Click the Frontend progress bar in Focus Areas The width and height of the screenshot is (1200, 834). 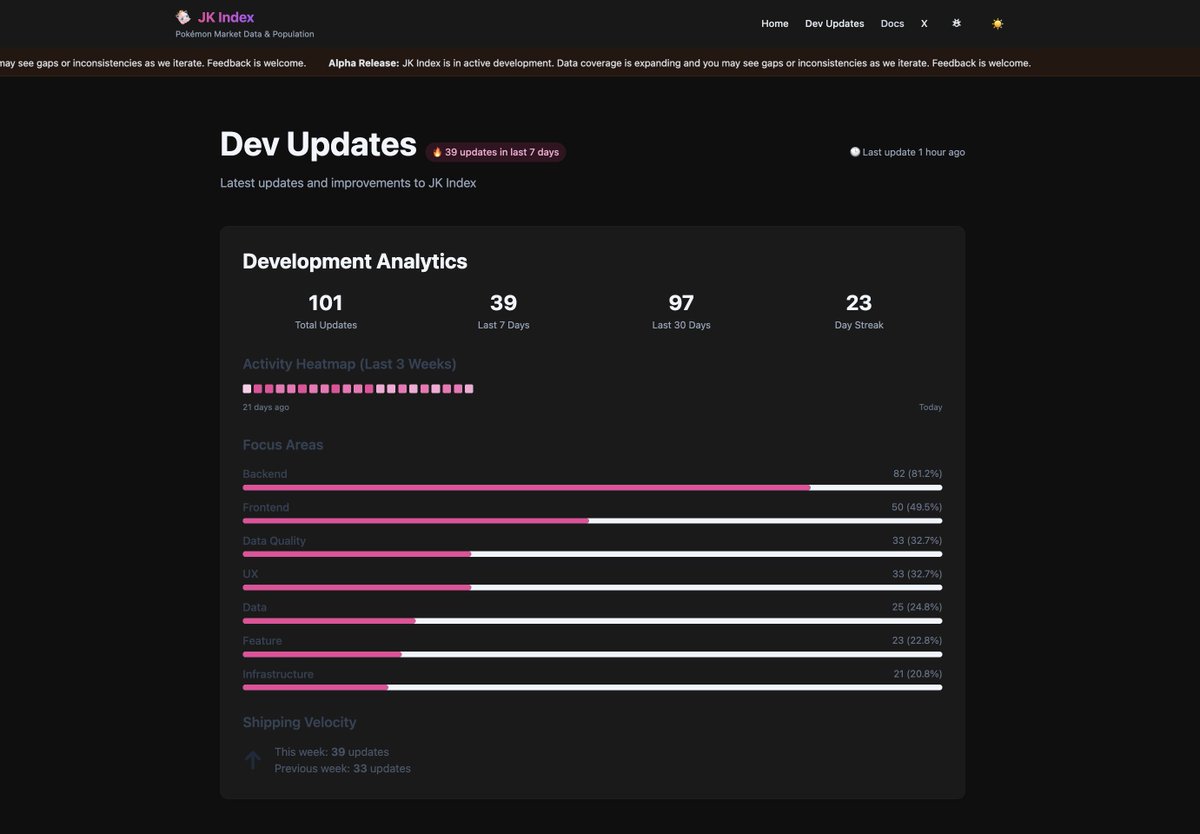click(591, 521)
